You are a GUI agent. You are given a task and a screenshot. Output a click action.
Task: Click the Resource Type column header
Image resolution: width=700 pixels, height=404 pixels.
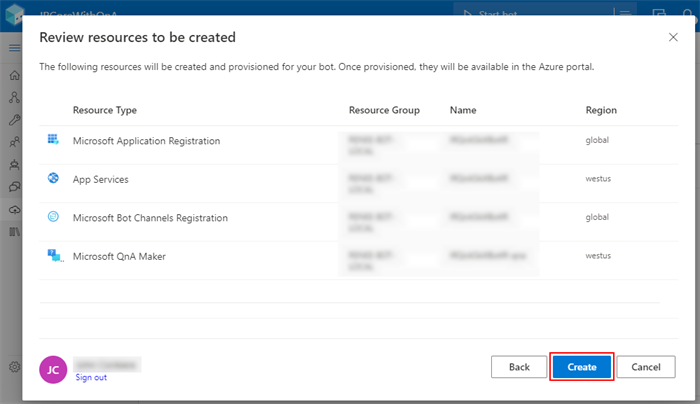tap(105, 110)
